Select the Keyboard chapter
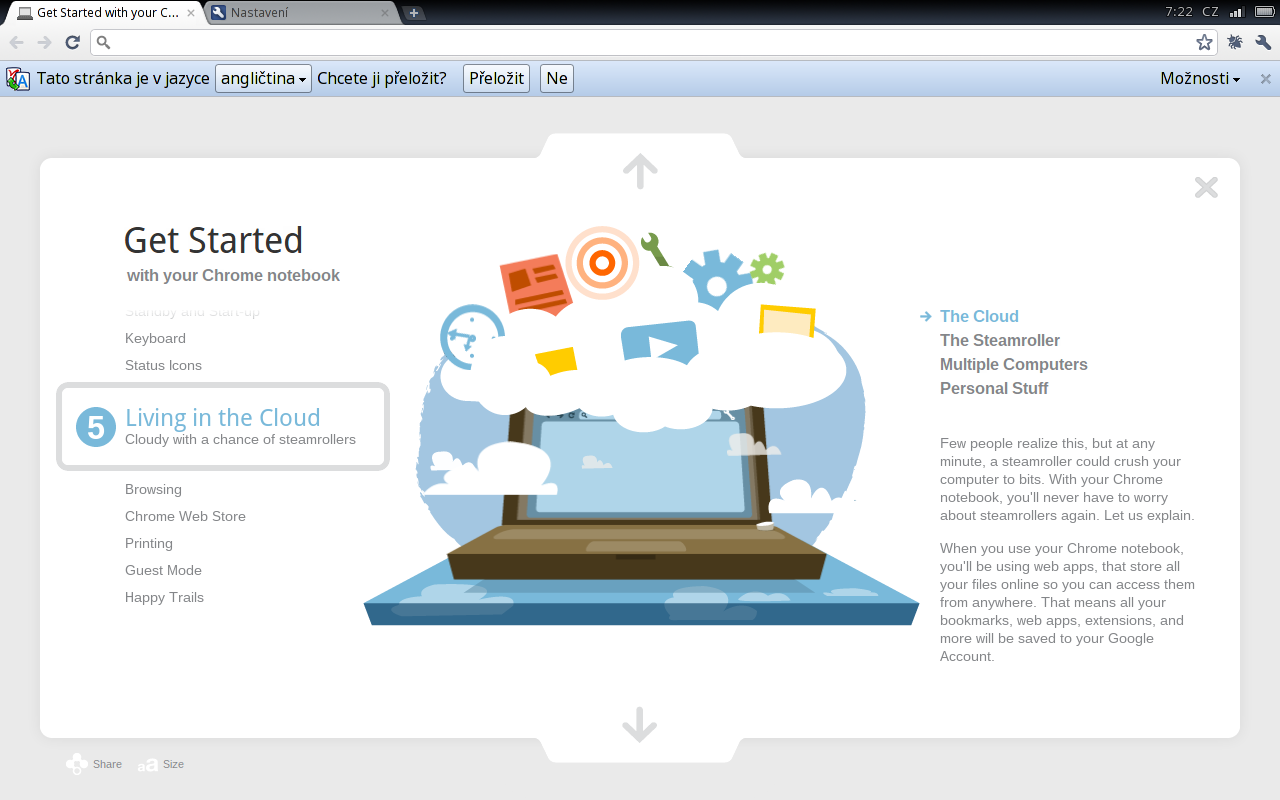This screenshot has width=1280, height=800. coord(155,338)
